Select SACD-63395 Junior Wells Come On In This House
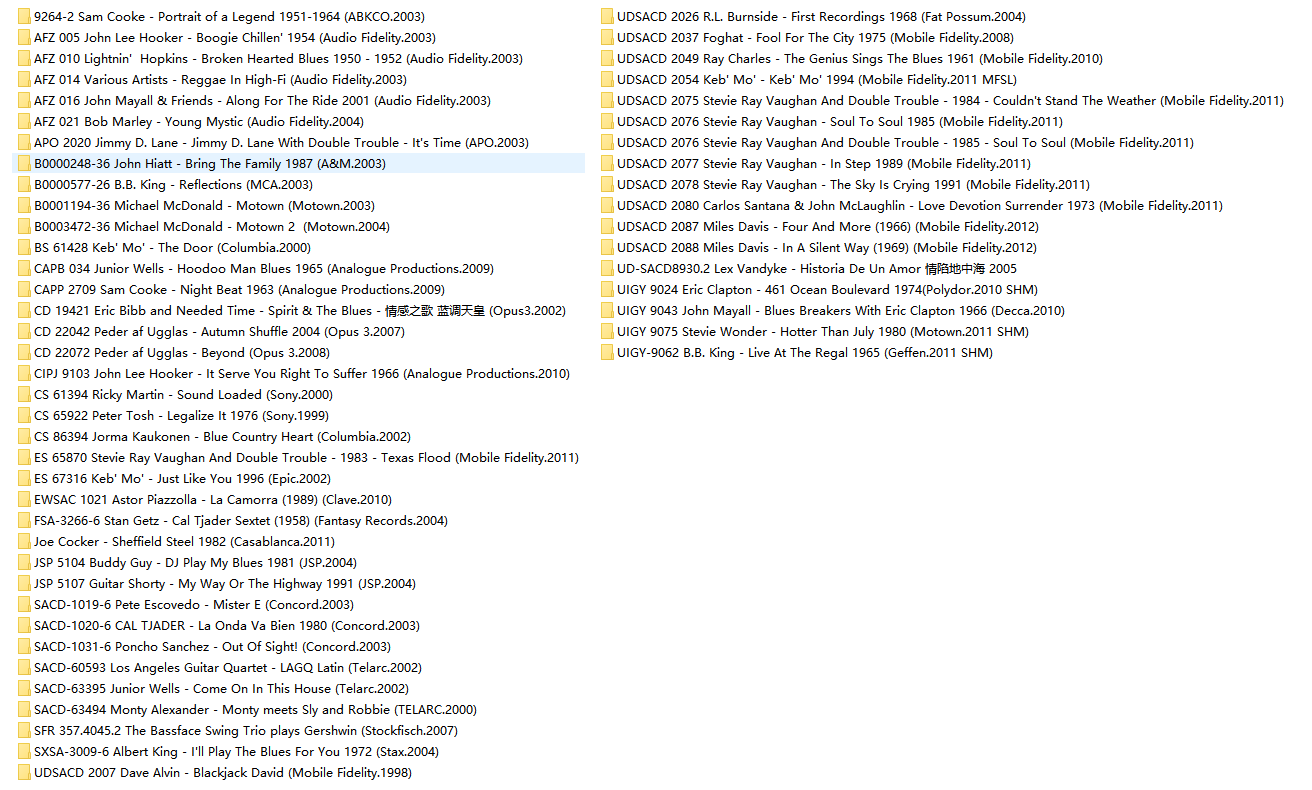The height and width of the screenshot is (790, 1312). (x=221, y=689)
